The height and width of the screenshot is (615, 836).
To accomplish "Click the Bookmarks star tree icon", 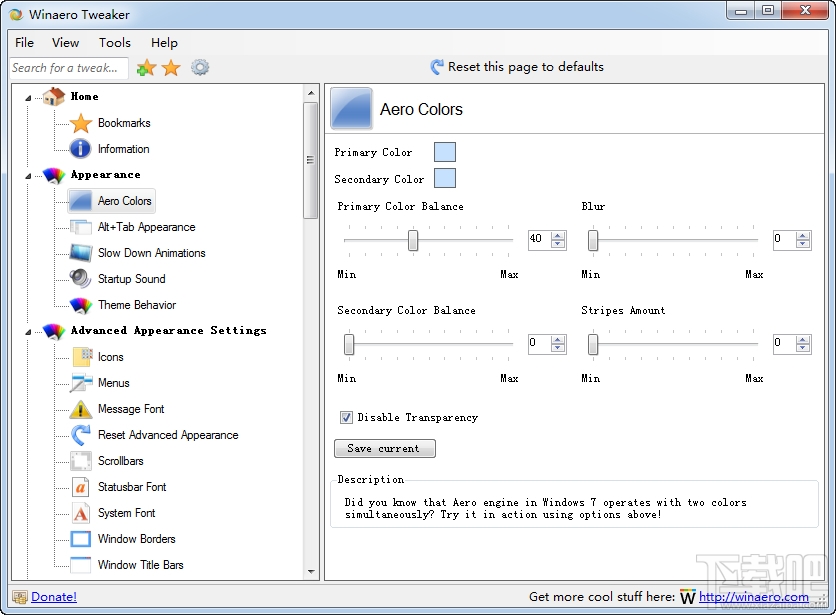I will click(x=81, y=123).
